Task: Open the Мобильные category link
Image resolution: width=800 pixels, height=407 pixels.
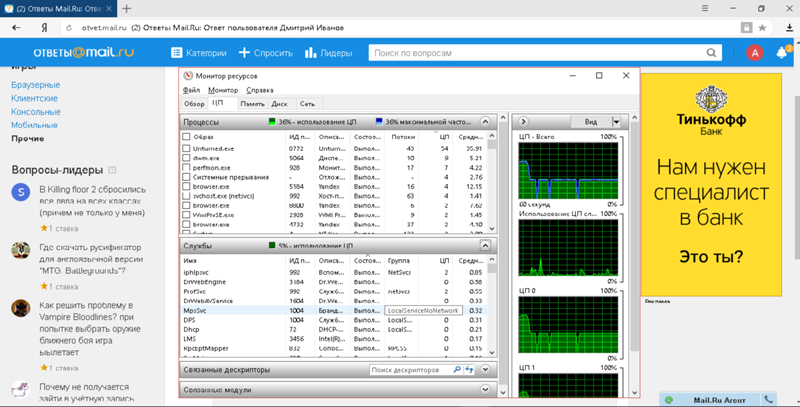Action: pos(34,125)
